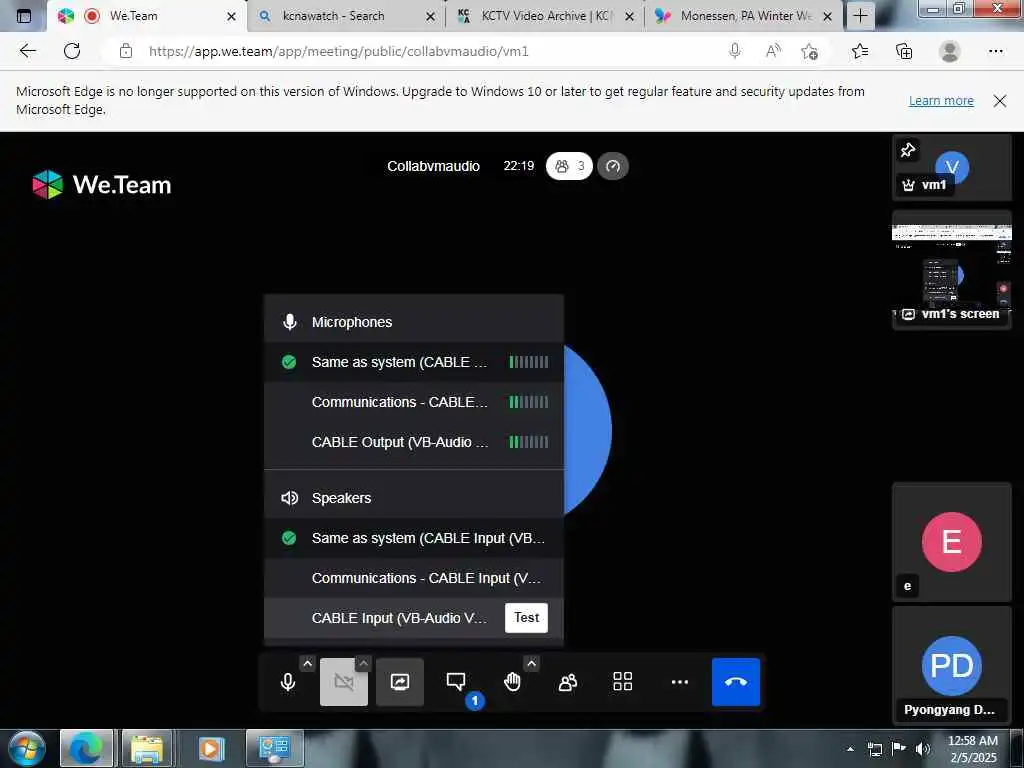The image size is (1024, 768).
Task: Select speaker 'Communications - CABLE Input (V...'
Action: pyautogui.click(x=414, y=578)
